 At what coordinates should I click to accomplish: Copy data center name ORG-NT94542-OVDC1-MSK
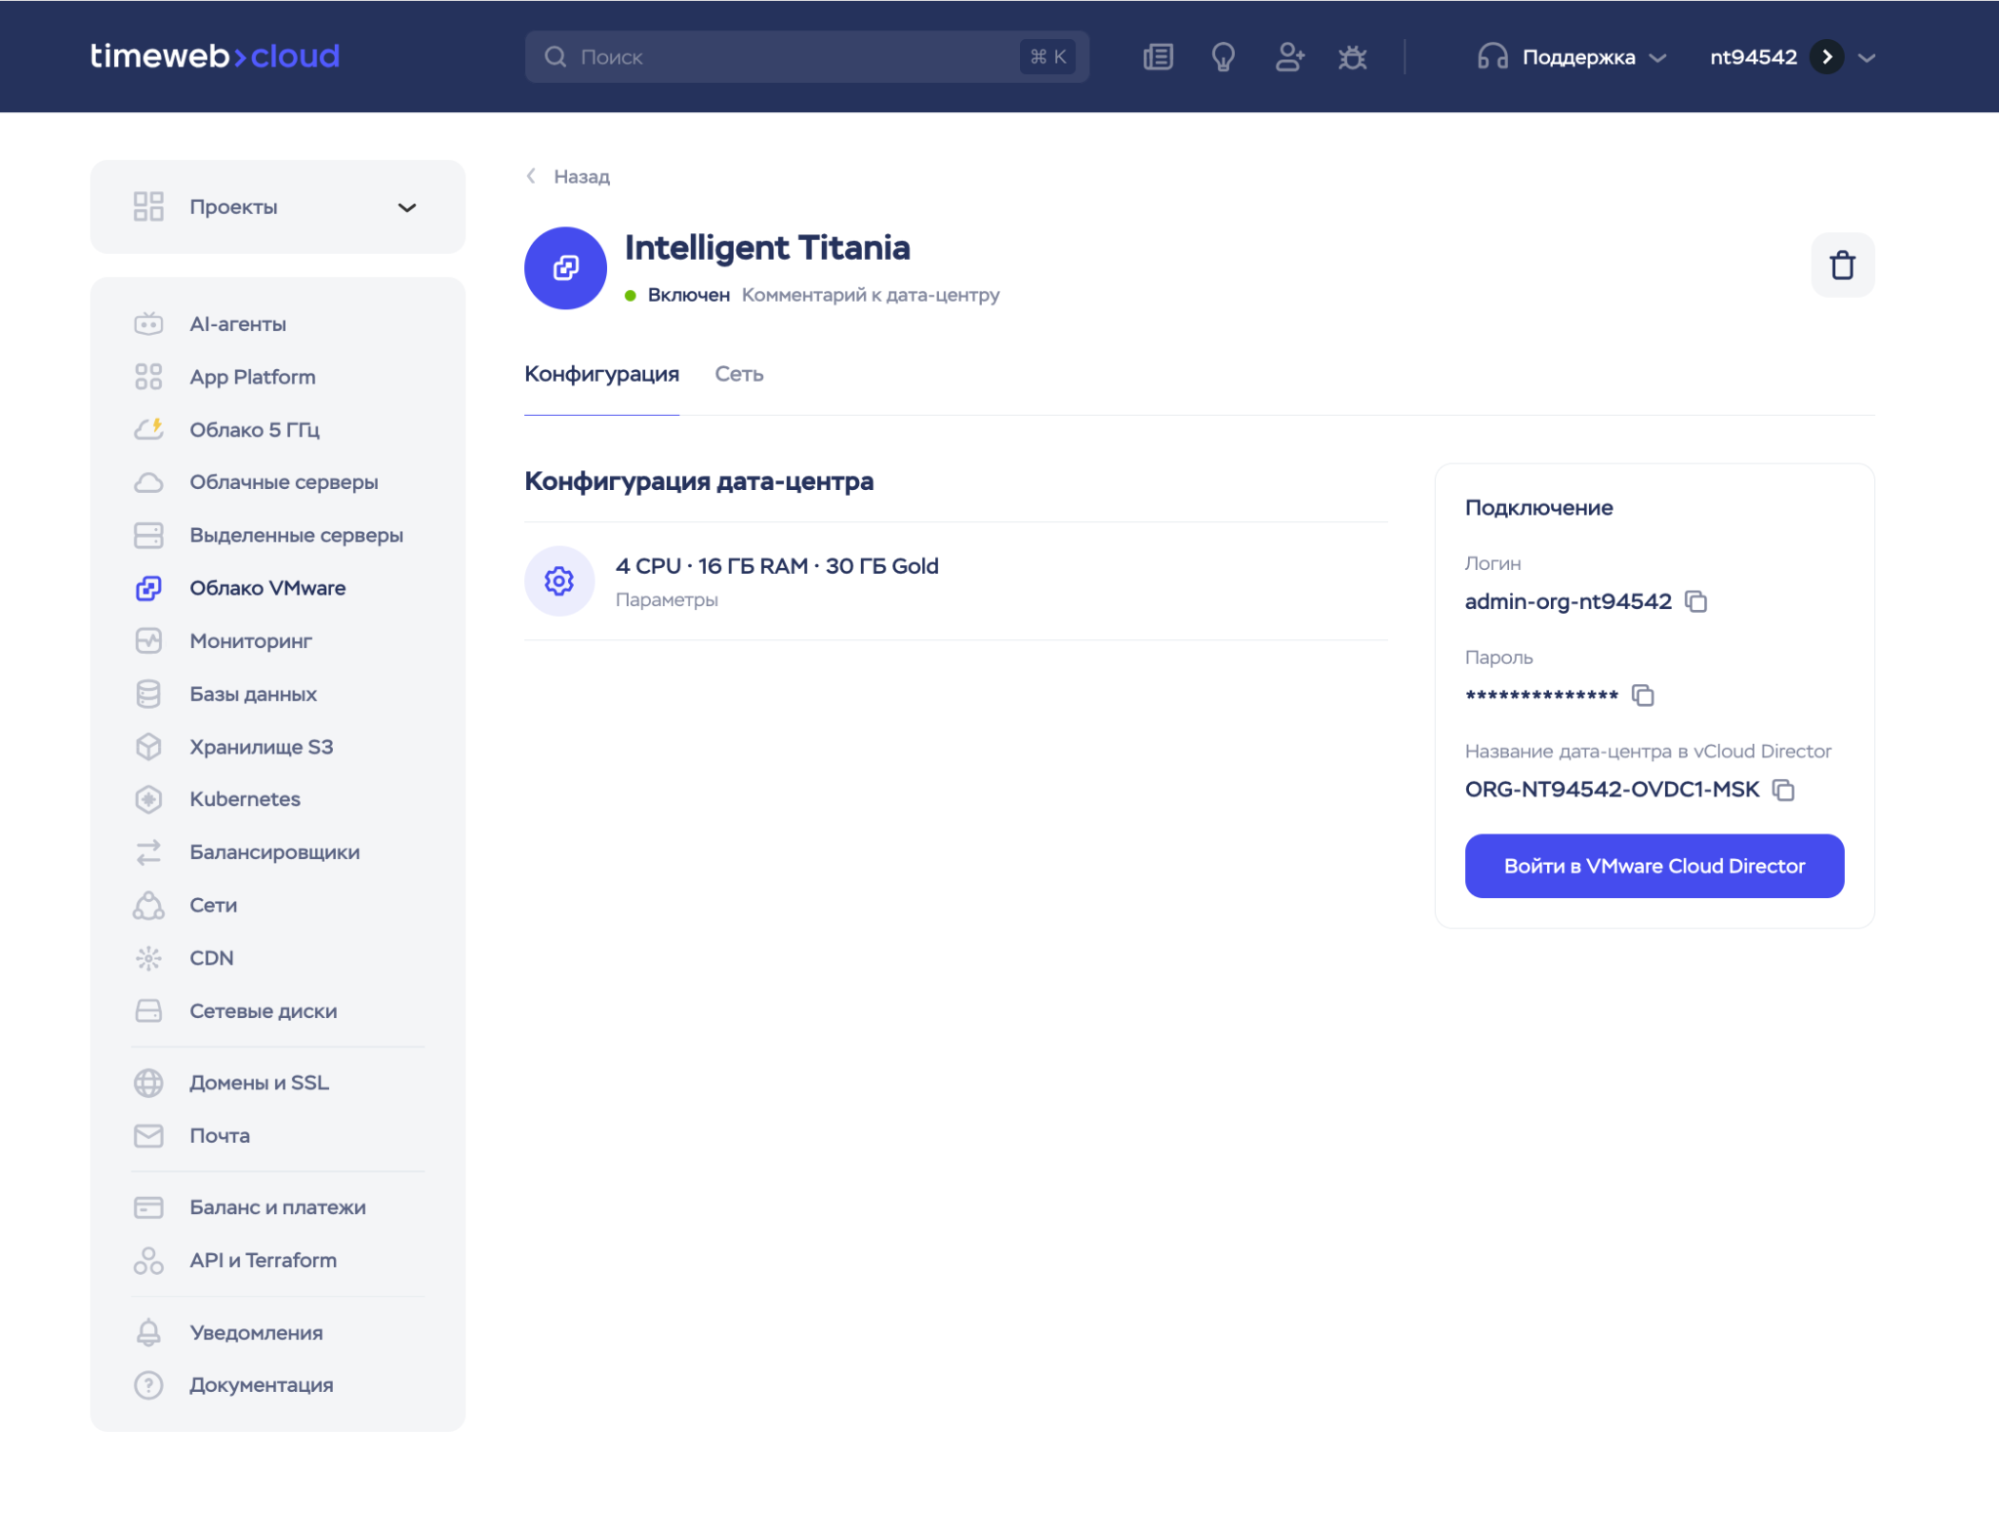click(1783, 790)
